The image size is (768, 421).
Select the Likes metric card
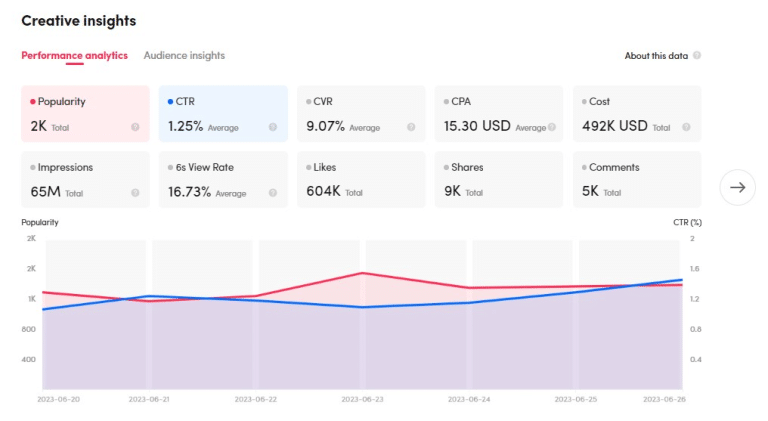point(361,179)
